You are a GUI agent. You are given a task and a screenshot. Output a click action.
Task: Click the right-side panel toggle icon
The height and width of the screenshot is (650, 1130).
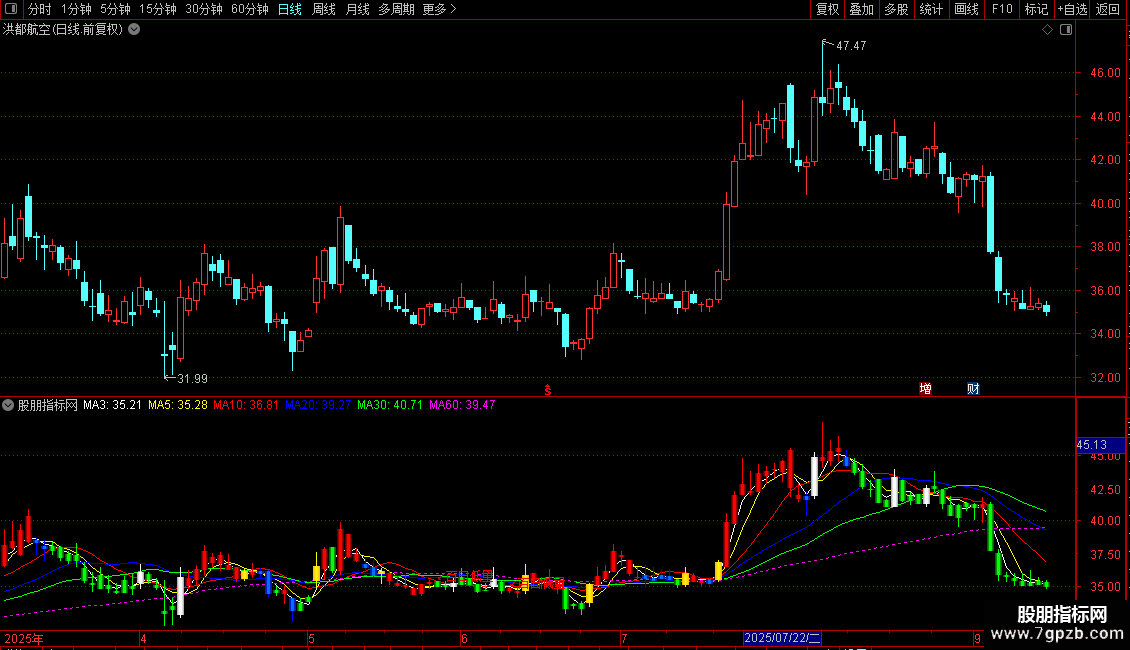[x=1066, y=30]
